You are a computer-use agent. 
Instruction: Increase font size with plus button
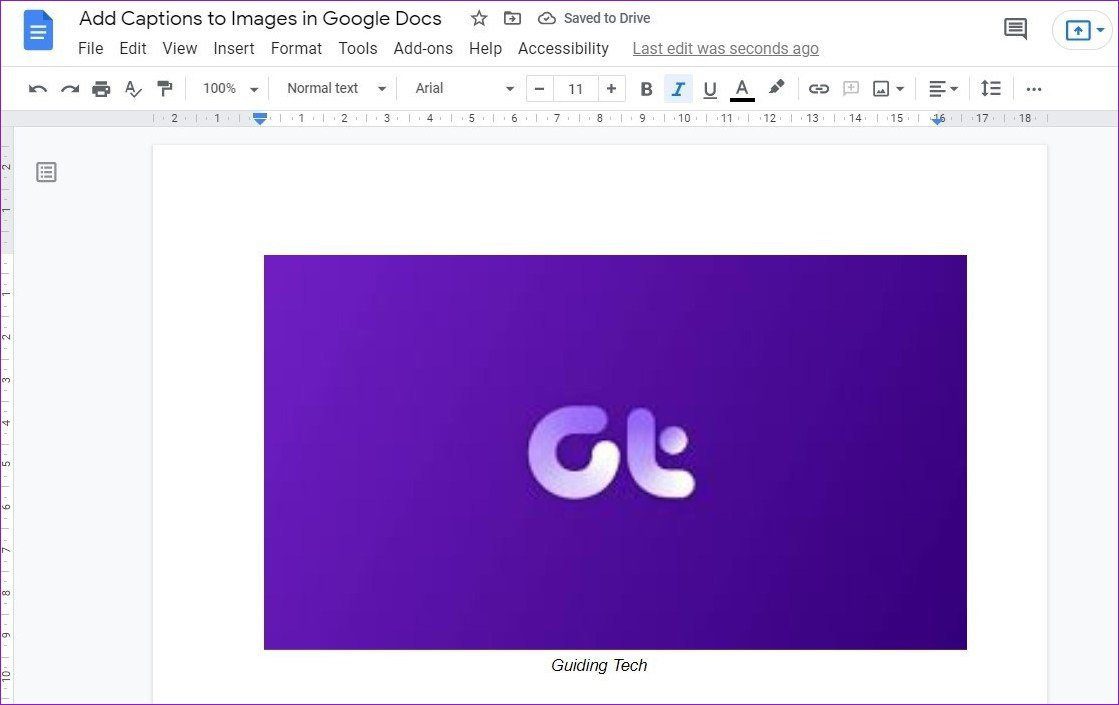612,89
